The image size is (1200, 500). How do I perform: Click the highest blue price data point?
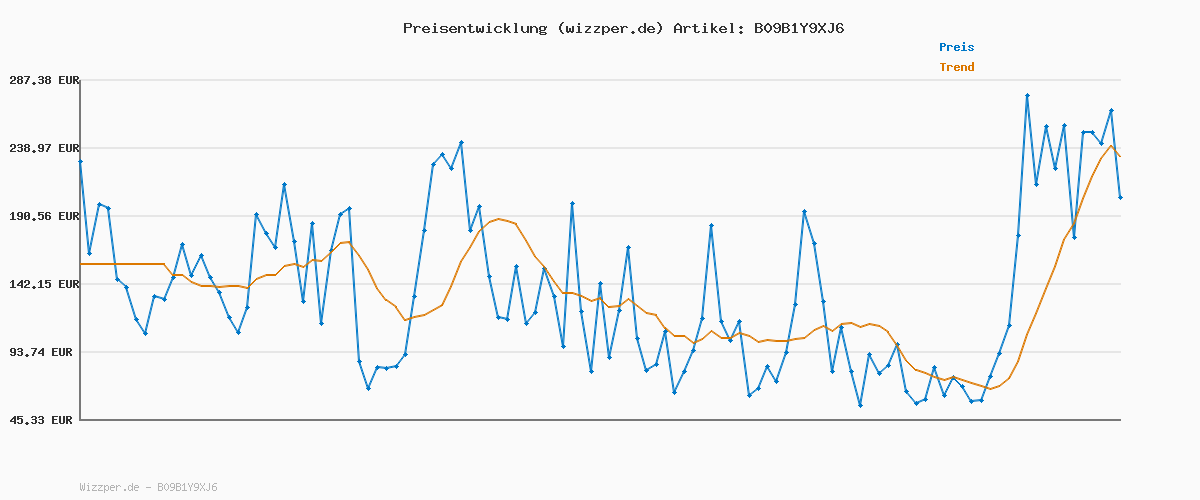pyautogui.click(x=1027, y=96)
